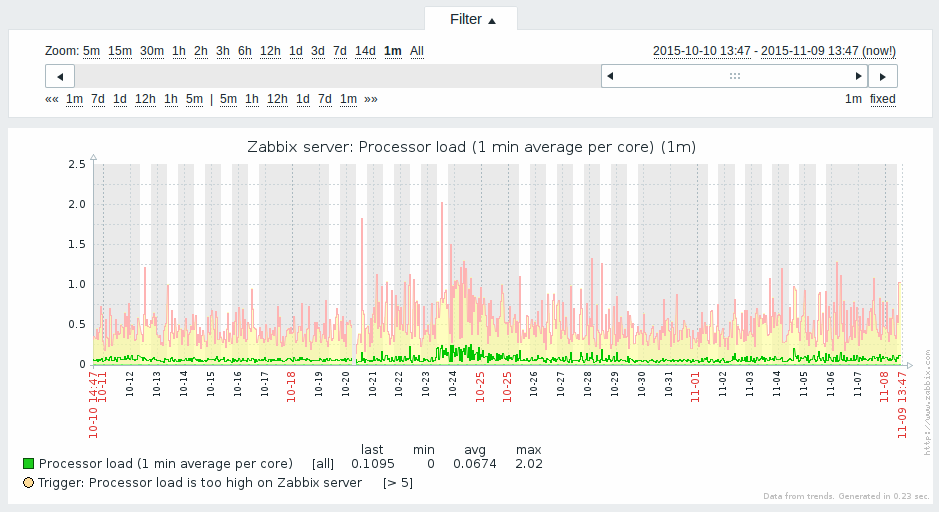Set zoom to 15m

click(x=120, y=51)
